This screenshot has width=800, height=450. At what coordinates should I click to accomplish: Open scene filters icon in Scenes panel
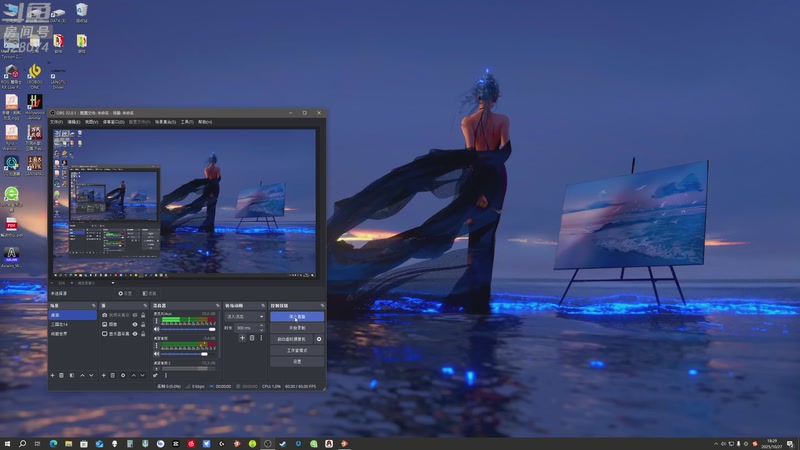coord(72,376)
